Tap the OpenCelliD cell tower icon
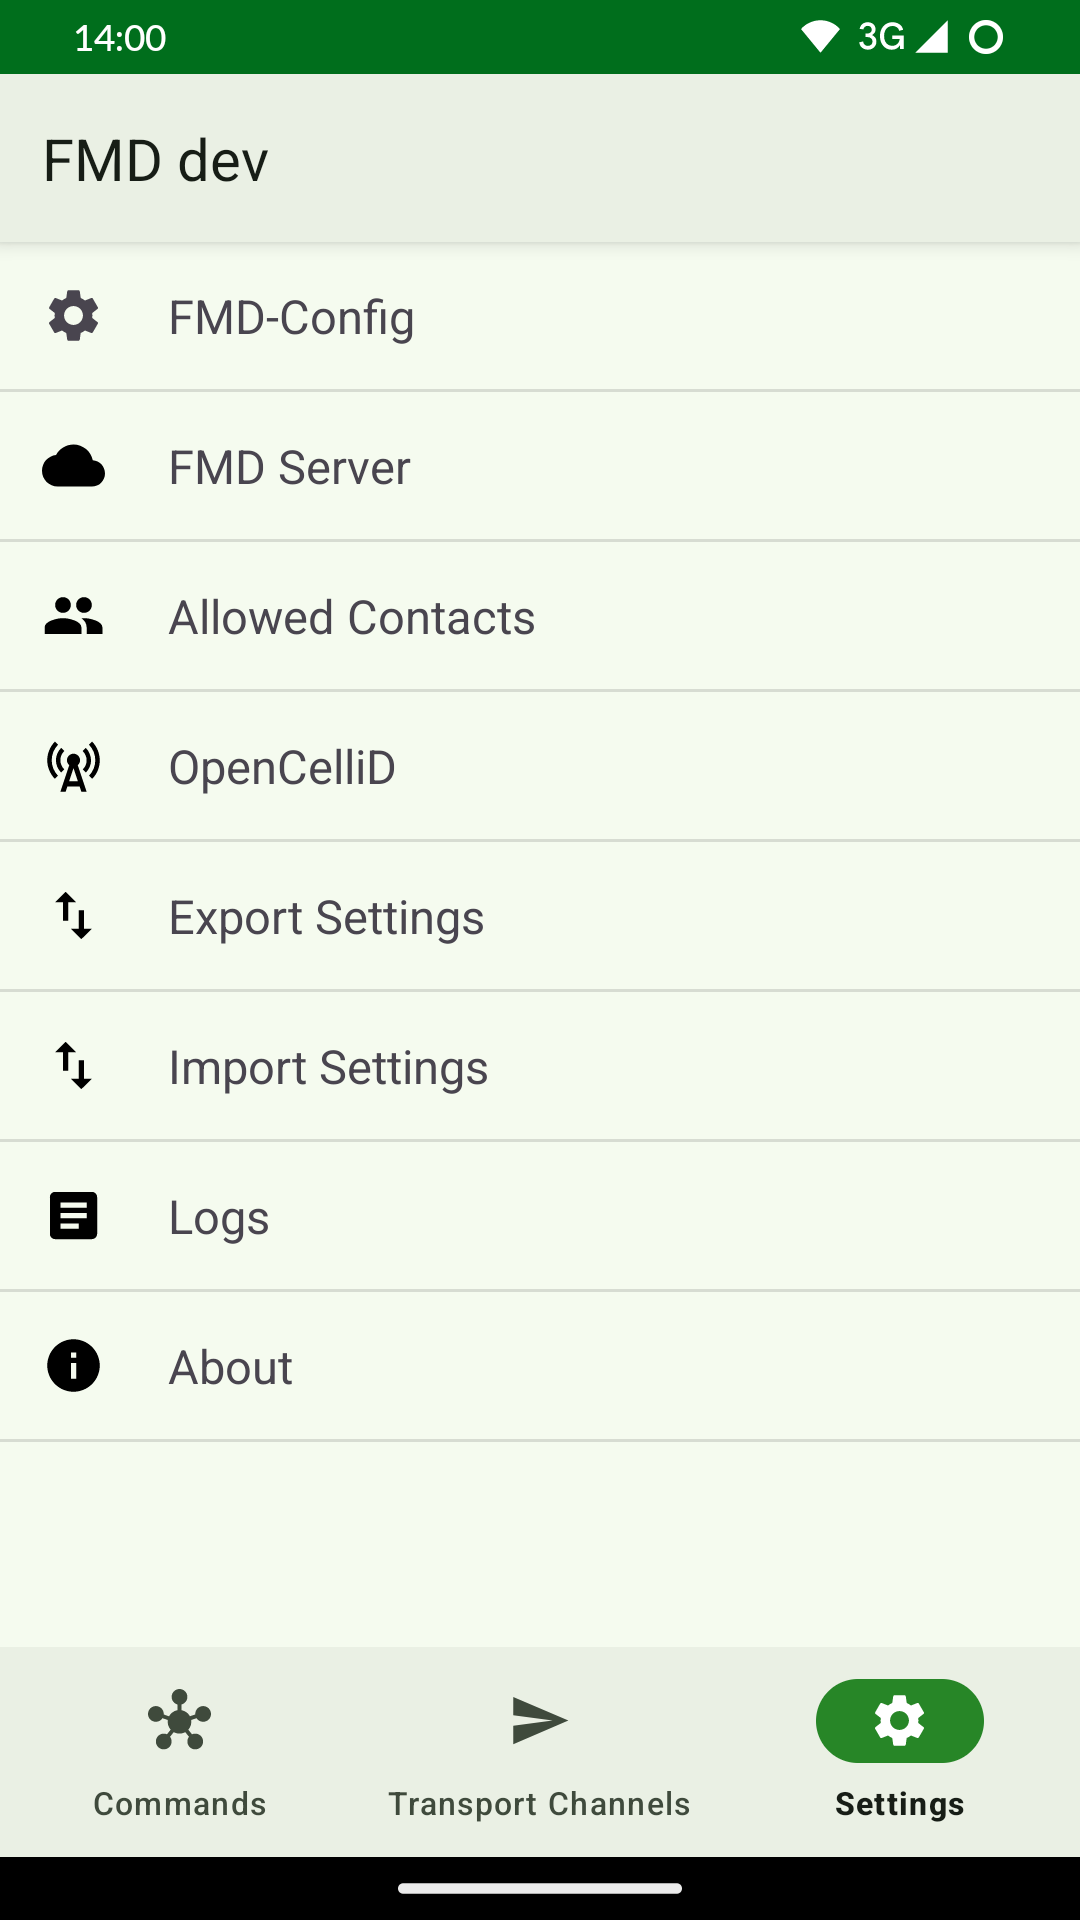 [74, 767]
